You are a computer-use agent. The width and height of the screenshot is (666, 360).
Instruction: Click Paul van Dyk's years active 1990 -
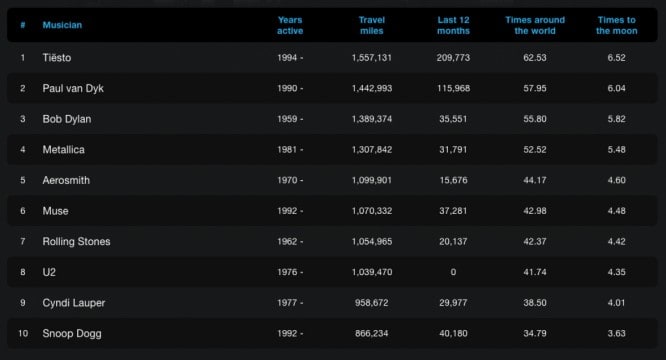tap(290, 88)
